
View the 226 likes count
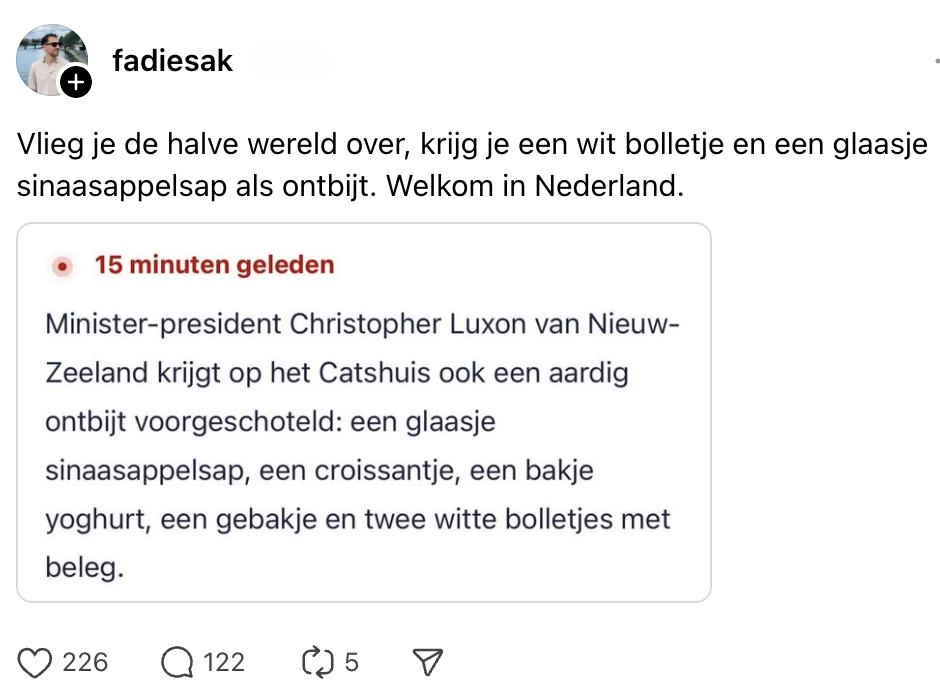(x=85, y=662)
